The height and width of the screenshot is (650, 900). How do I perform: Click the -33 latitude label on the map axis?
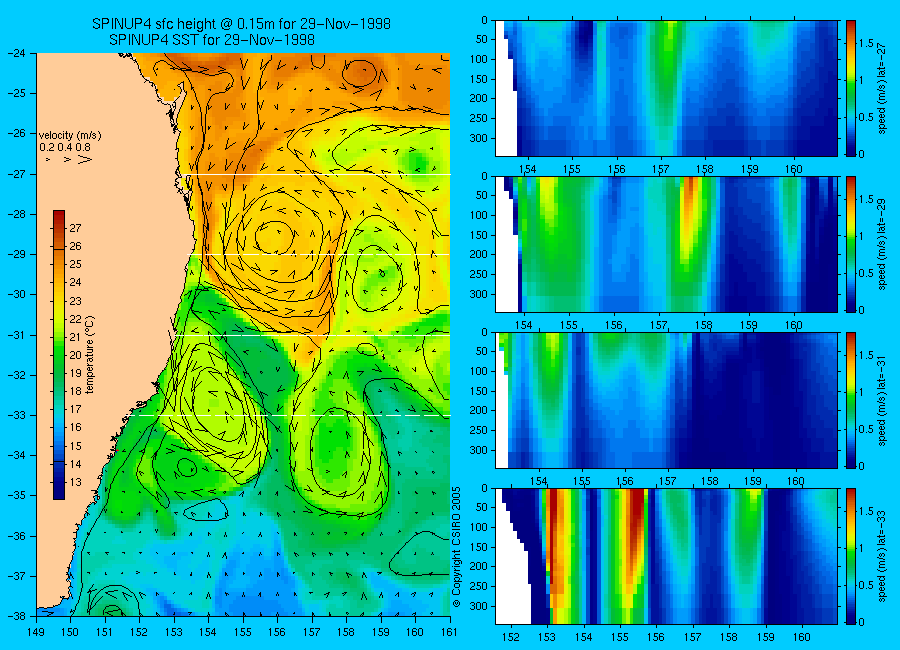[x=16, y=415]
